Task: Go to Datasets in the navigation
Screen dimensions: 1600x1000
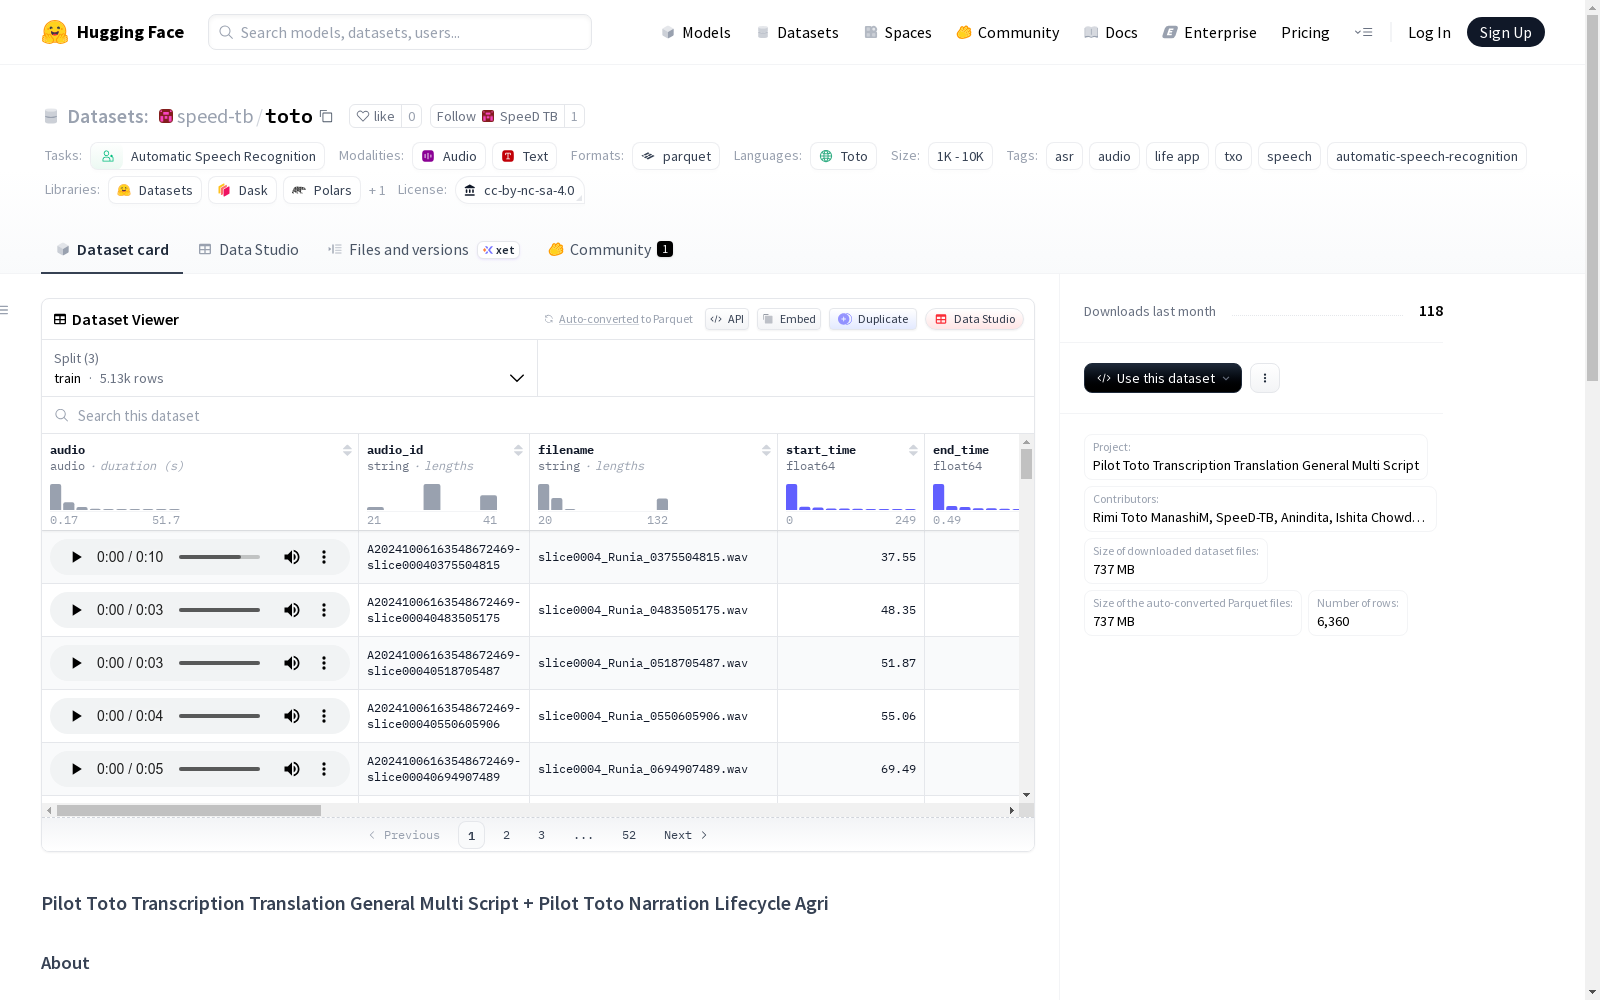Action: click(x=797, y=32)
